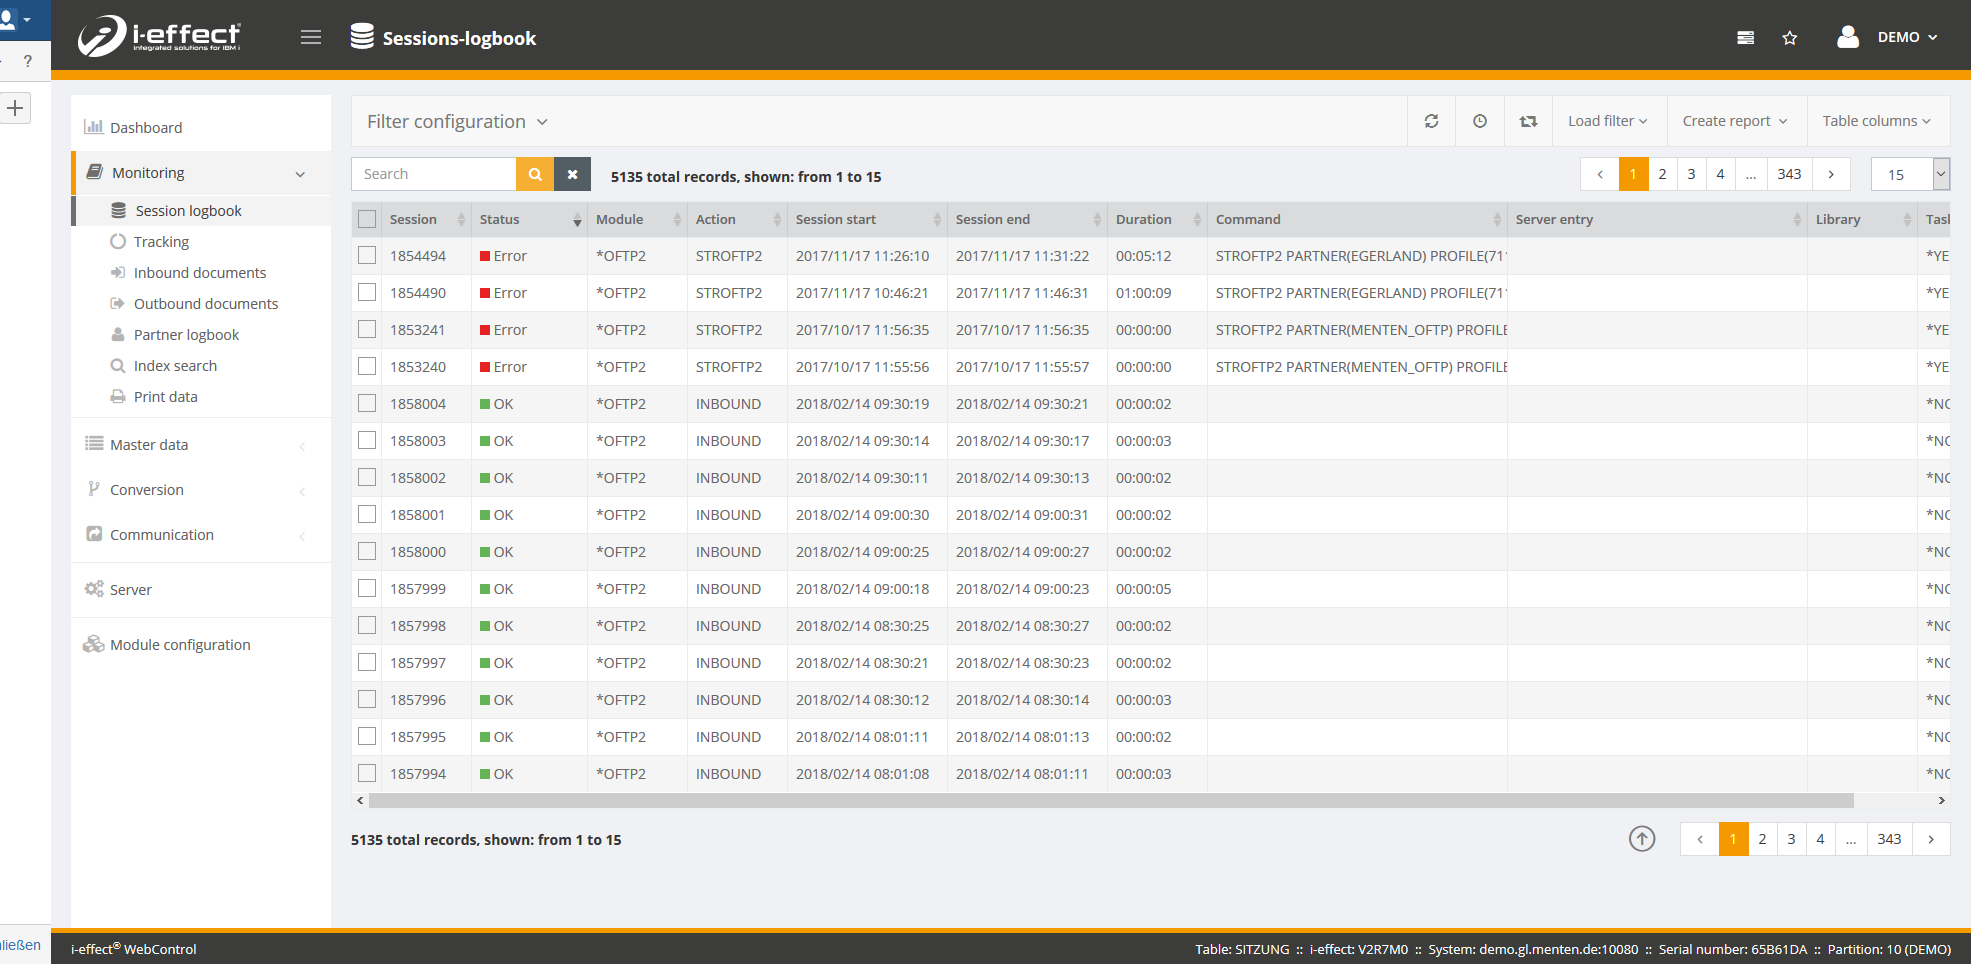Screen dimensions: 1971x964
Task: Expand the Filter configuration panel
Action: (x=457, y=122)
